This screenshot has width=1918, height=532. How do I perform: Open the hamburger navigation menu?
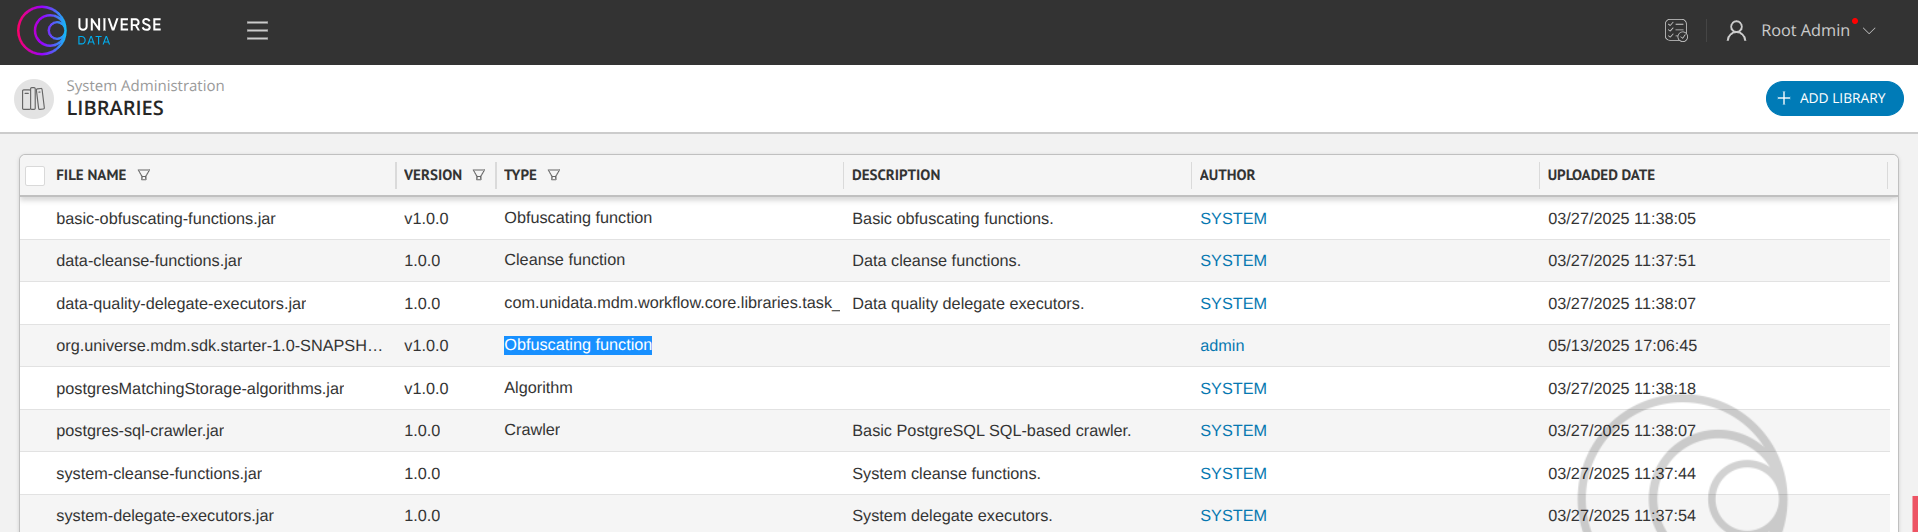[x=257, y=31]
